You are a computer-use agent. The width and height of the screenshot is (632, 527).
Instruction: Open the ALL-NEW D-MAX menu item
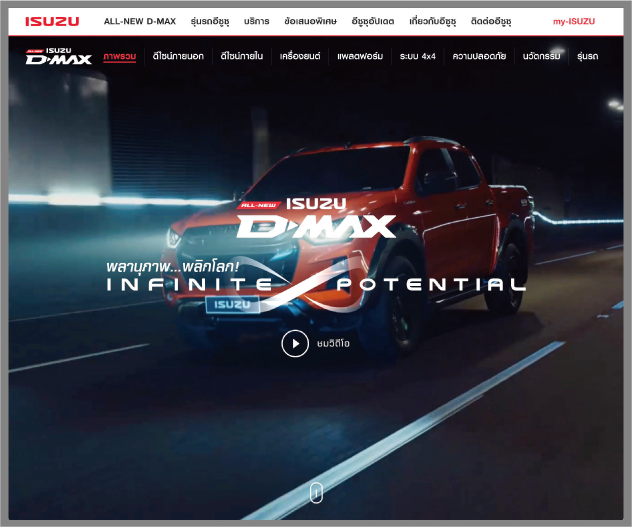(x=140, y=21)
